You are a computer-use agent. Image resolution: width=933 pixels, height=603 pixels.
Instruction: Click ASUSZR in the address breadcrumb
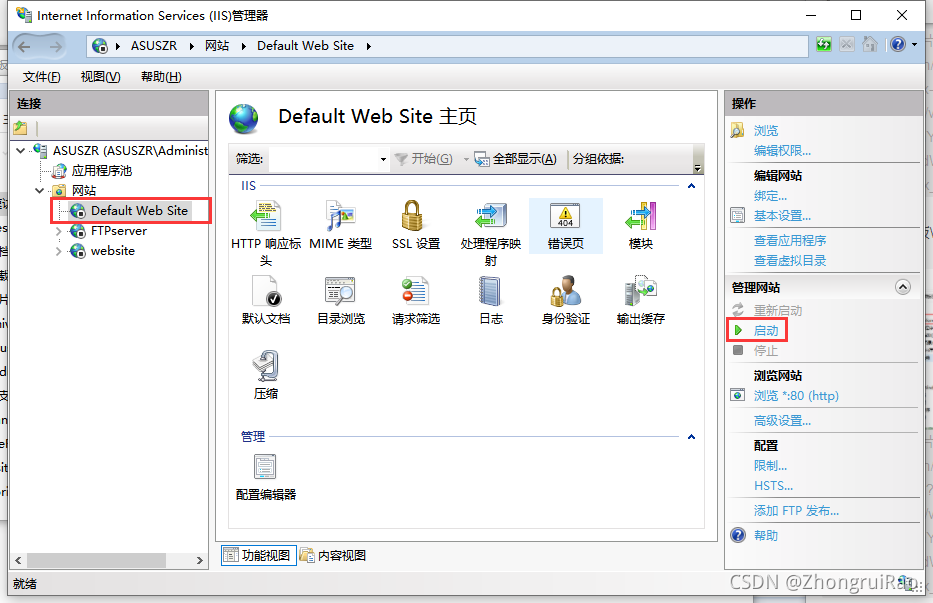(x=154, y=46)
